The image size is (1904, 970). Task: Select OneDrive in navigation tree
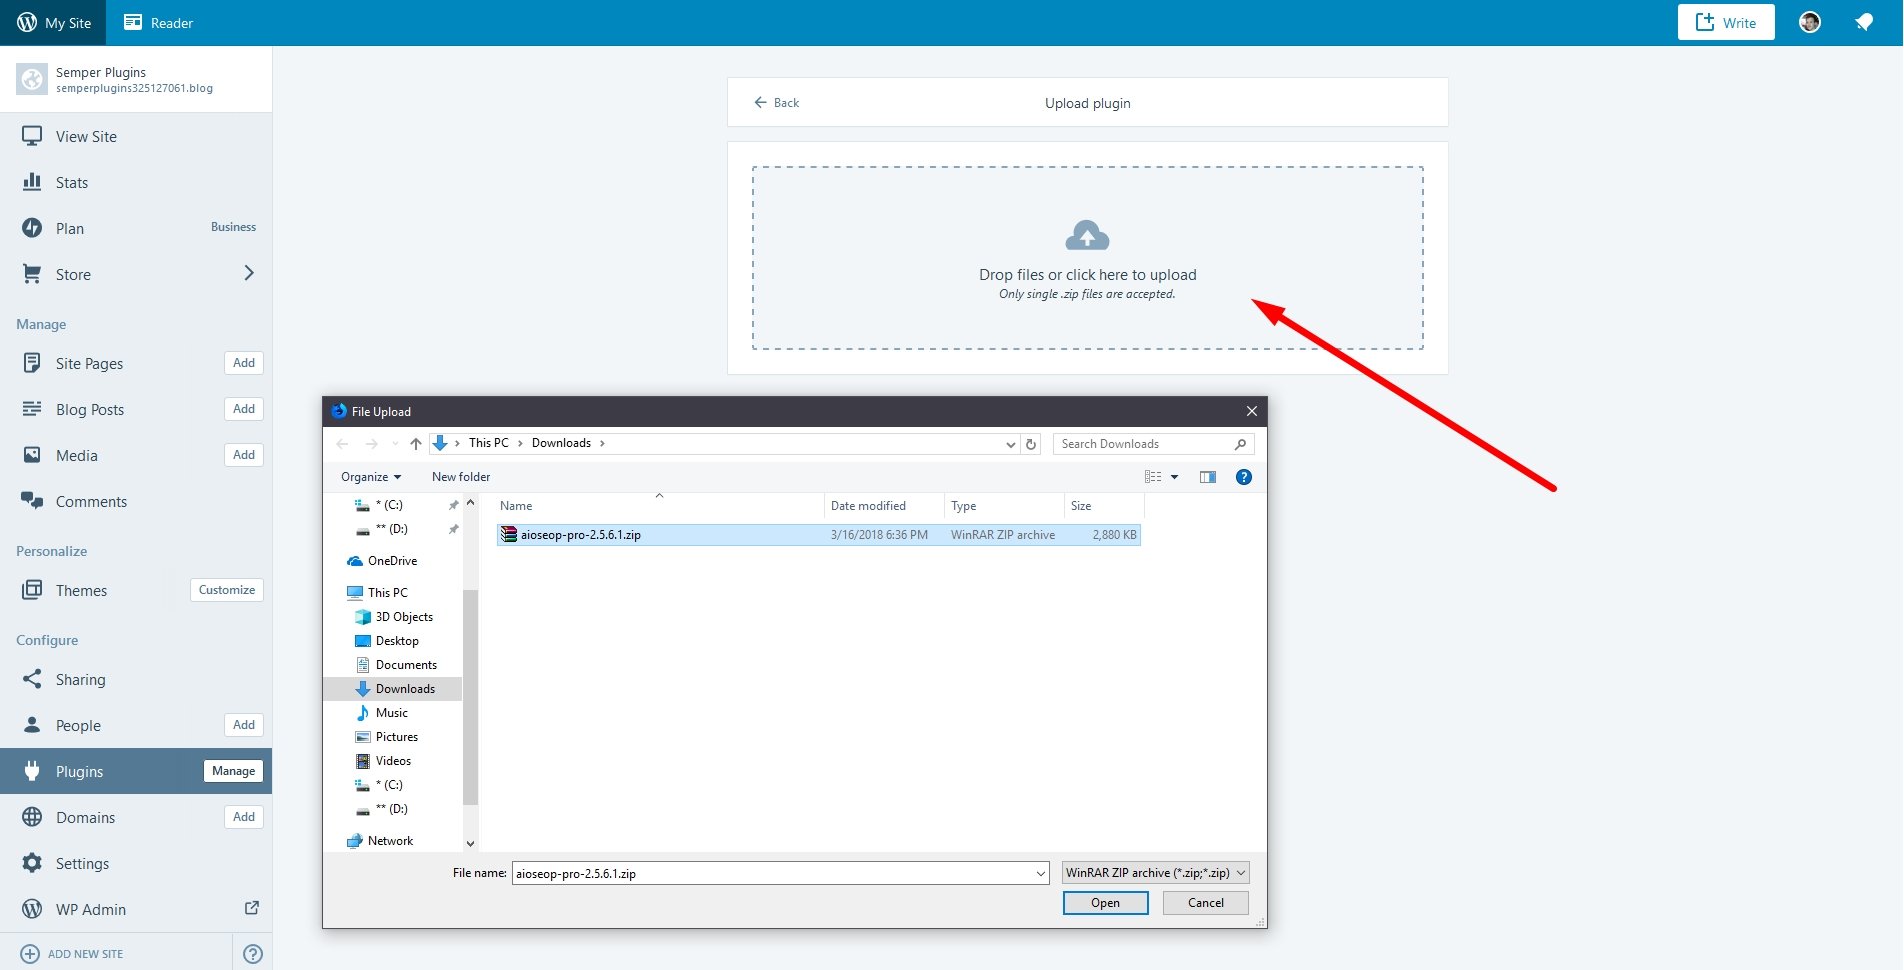[x=392, y=561]
